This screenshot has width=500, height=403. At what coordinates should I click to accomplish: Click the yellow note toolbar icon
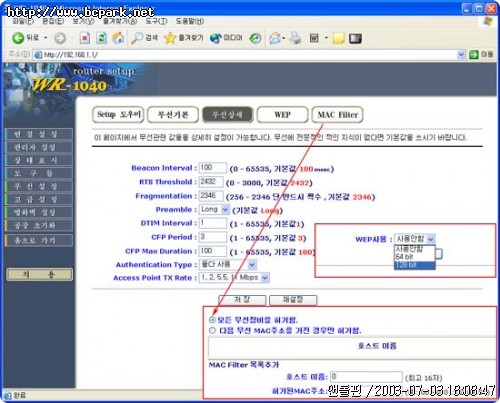338,38
